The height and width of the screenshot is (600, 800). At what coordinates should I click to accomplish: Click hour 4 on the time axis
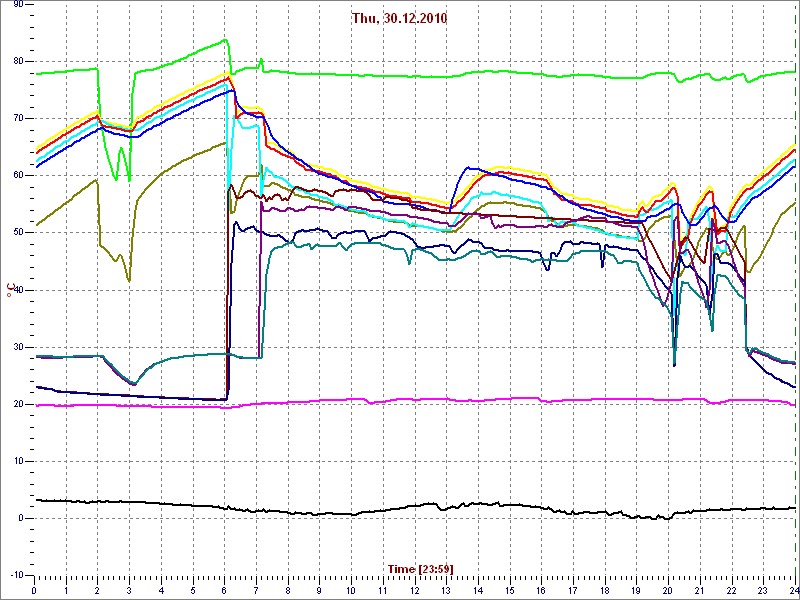[161, 591]
